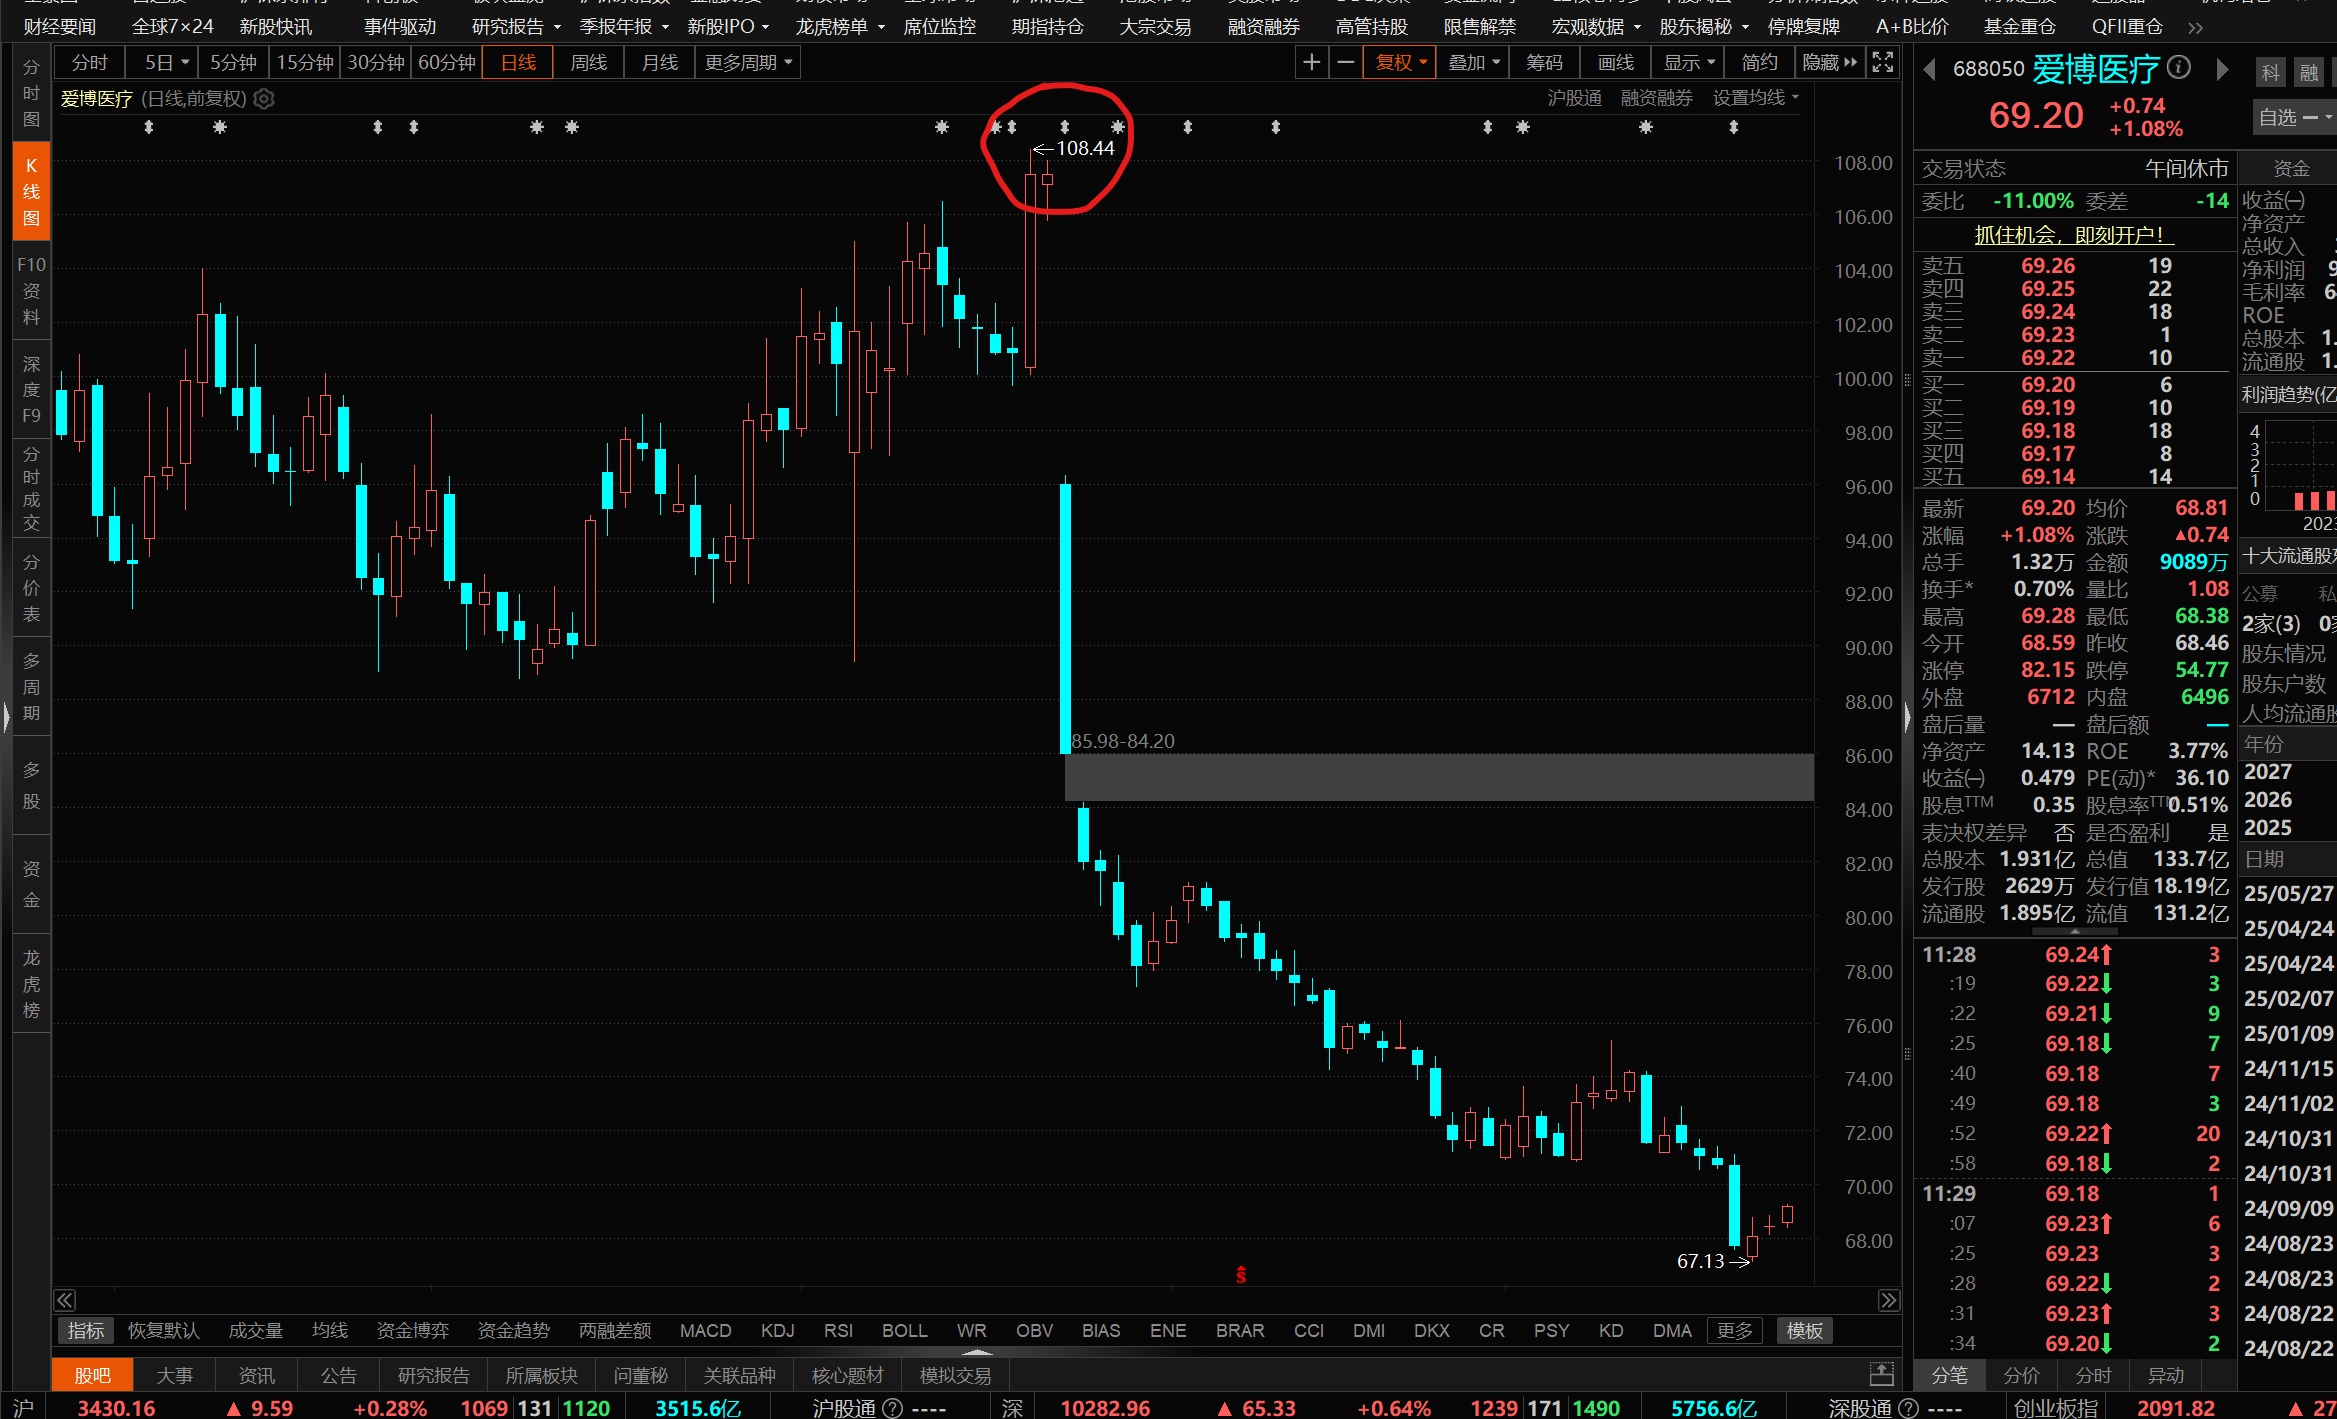Toggle 沪股通 overlay on chart
2337x1419 pixels.
1574,98
